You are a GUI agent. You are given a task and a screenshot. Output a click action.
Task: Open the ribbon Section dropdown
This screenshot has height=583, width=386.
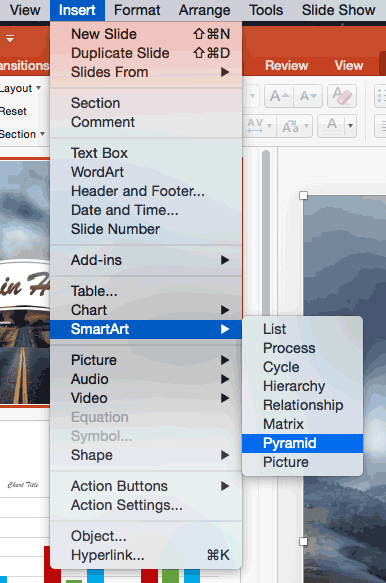pos(22,134)
